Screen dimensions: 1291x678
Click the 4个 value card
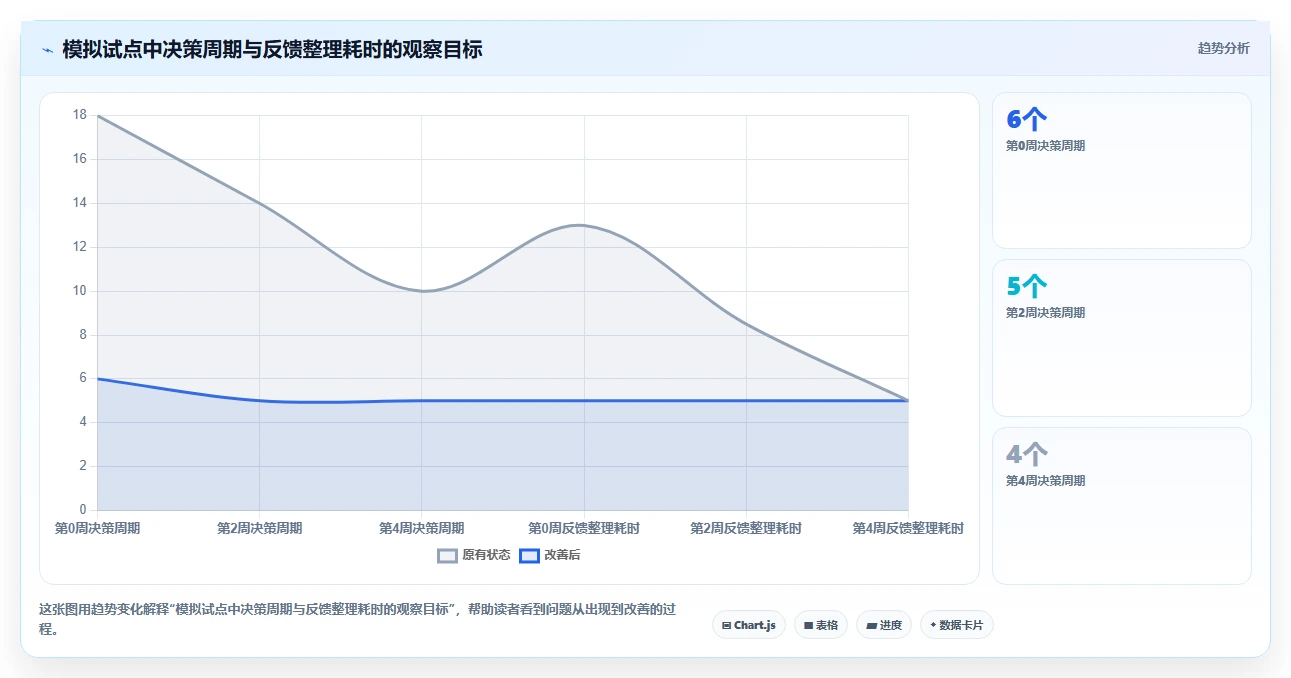coord(1121,506)
